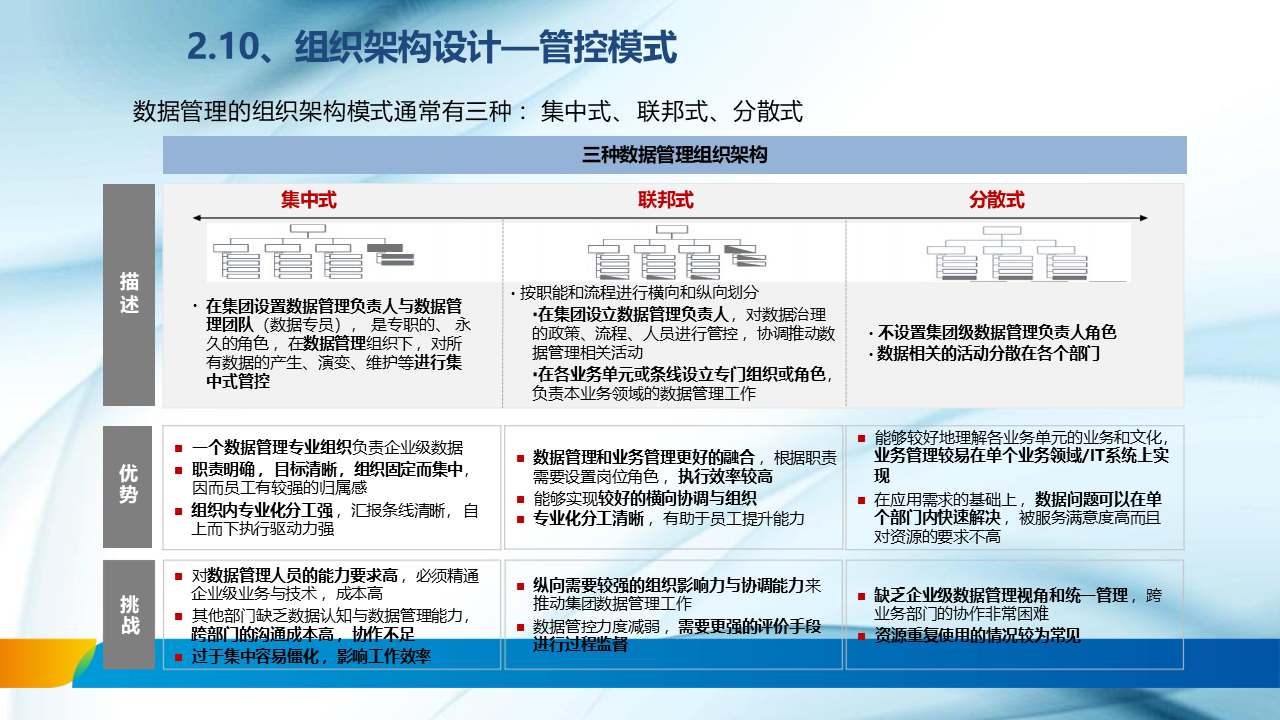Screen dimensions: 1280x720
Task: Click bullet 能够实现较好的横向协调与组织
Action: pyautogui.click(x=637, y=498)
